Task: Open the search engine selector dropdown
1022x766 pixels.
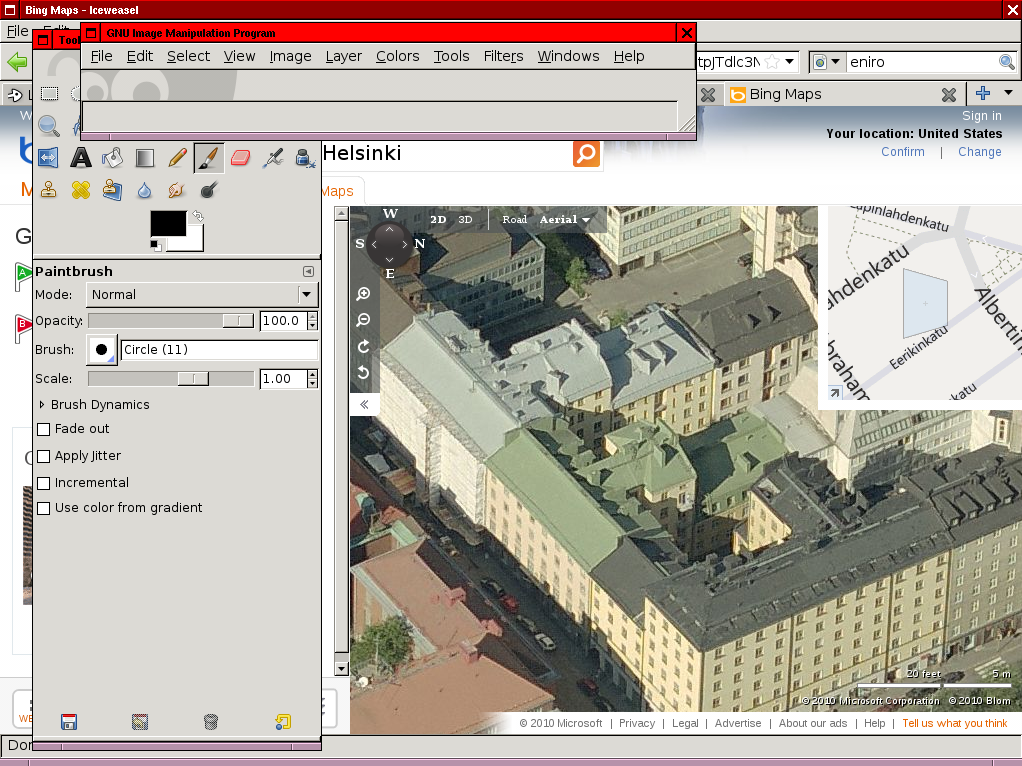Action: [827, 62]
